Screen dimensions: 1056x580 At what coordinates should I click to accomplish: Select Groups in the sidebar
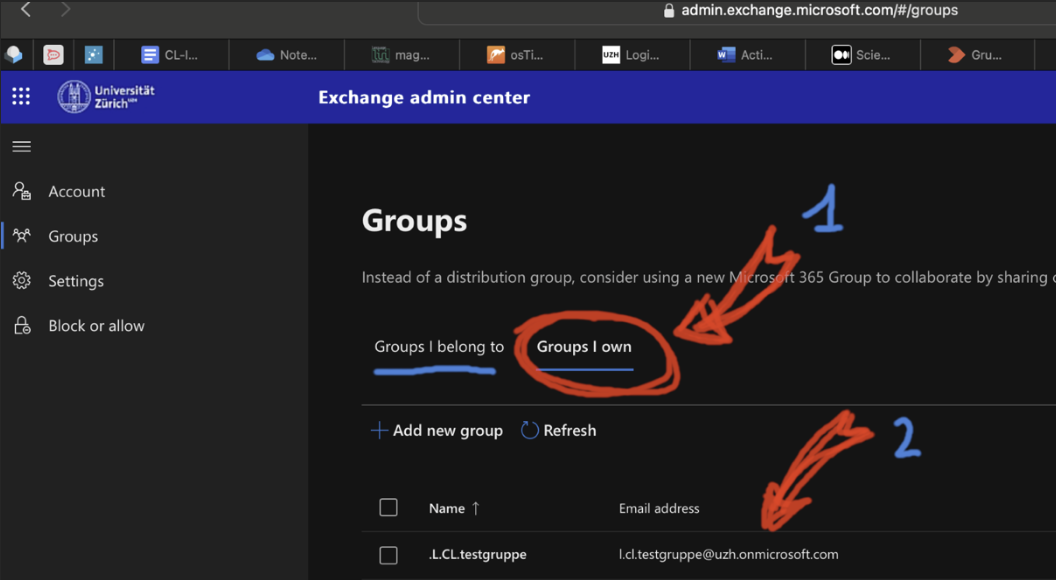tap(73, 236)
